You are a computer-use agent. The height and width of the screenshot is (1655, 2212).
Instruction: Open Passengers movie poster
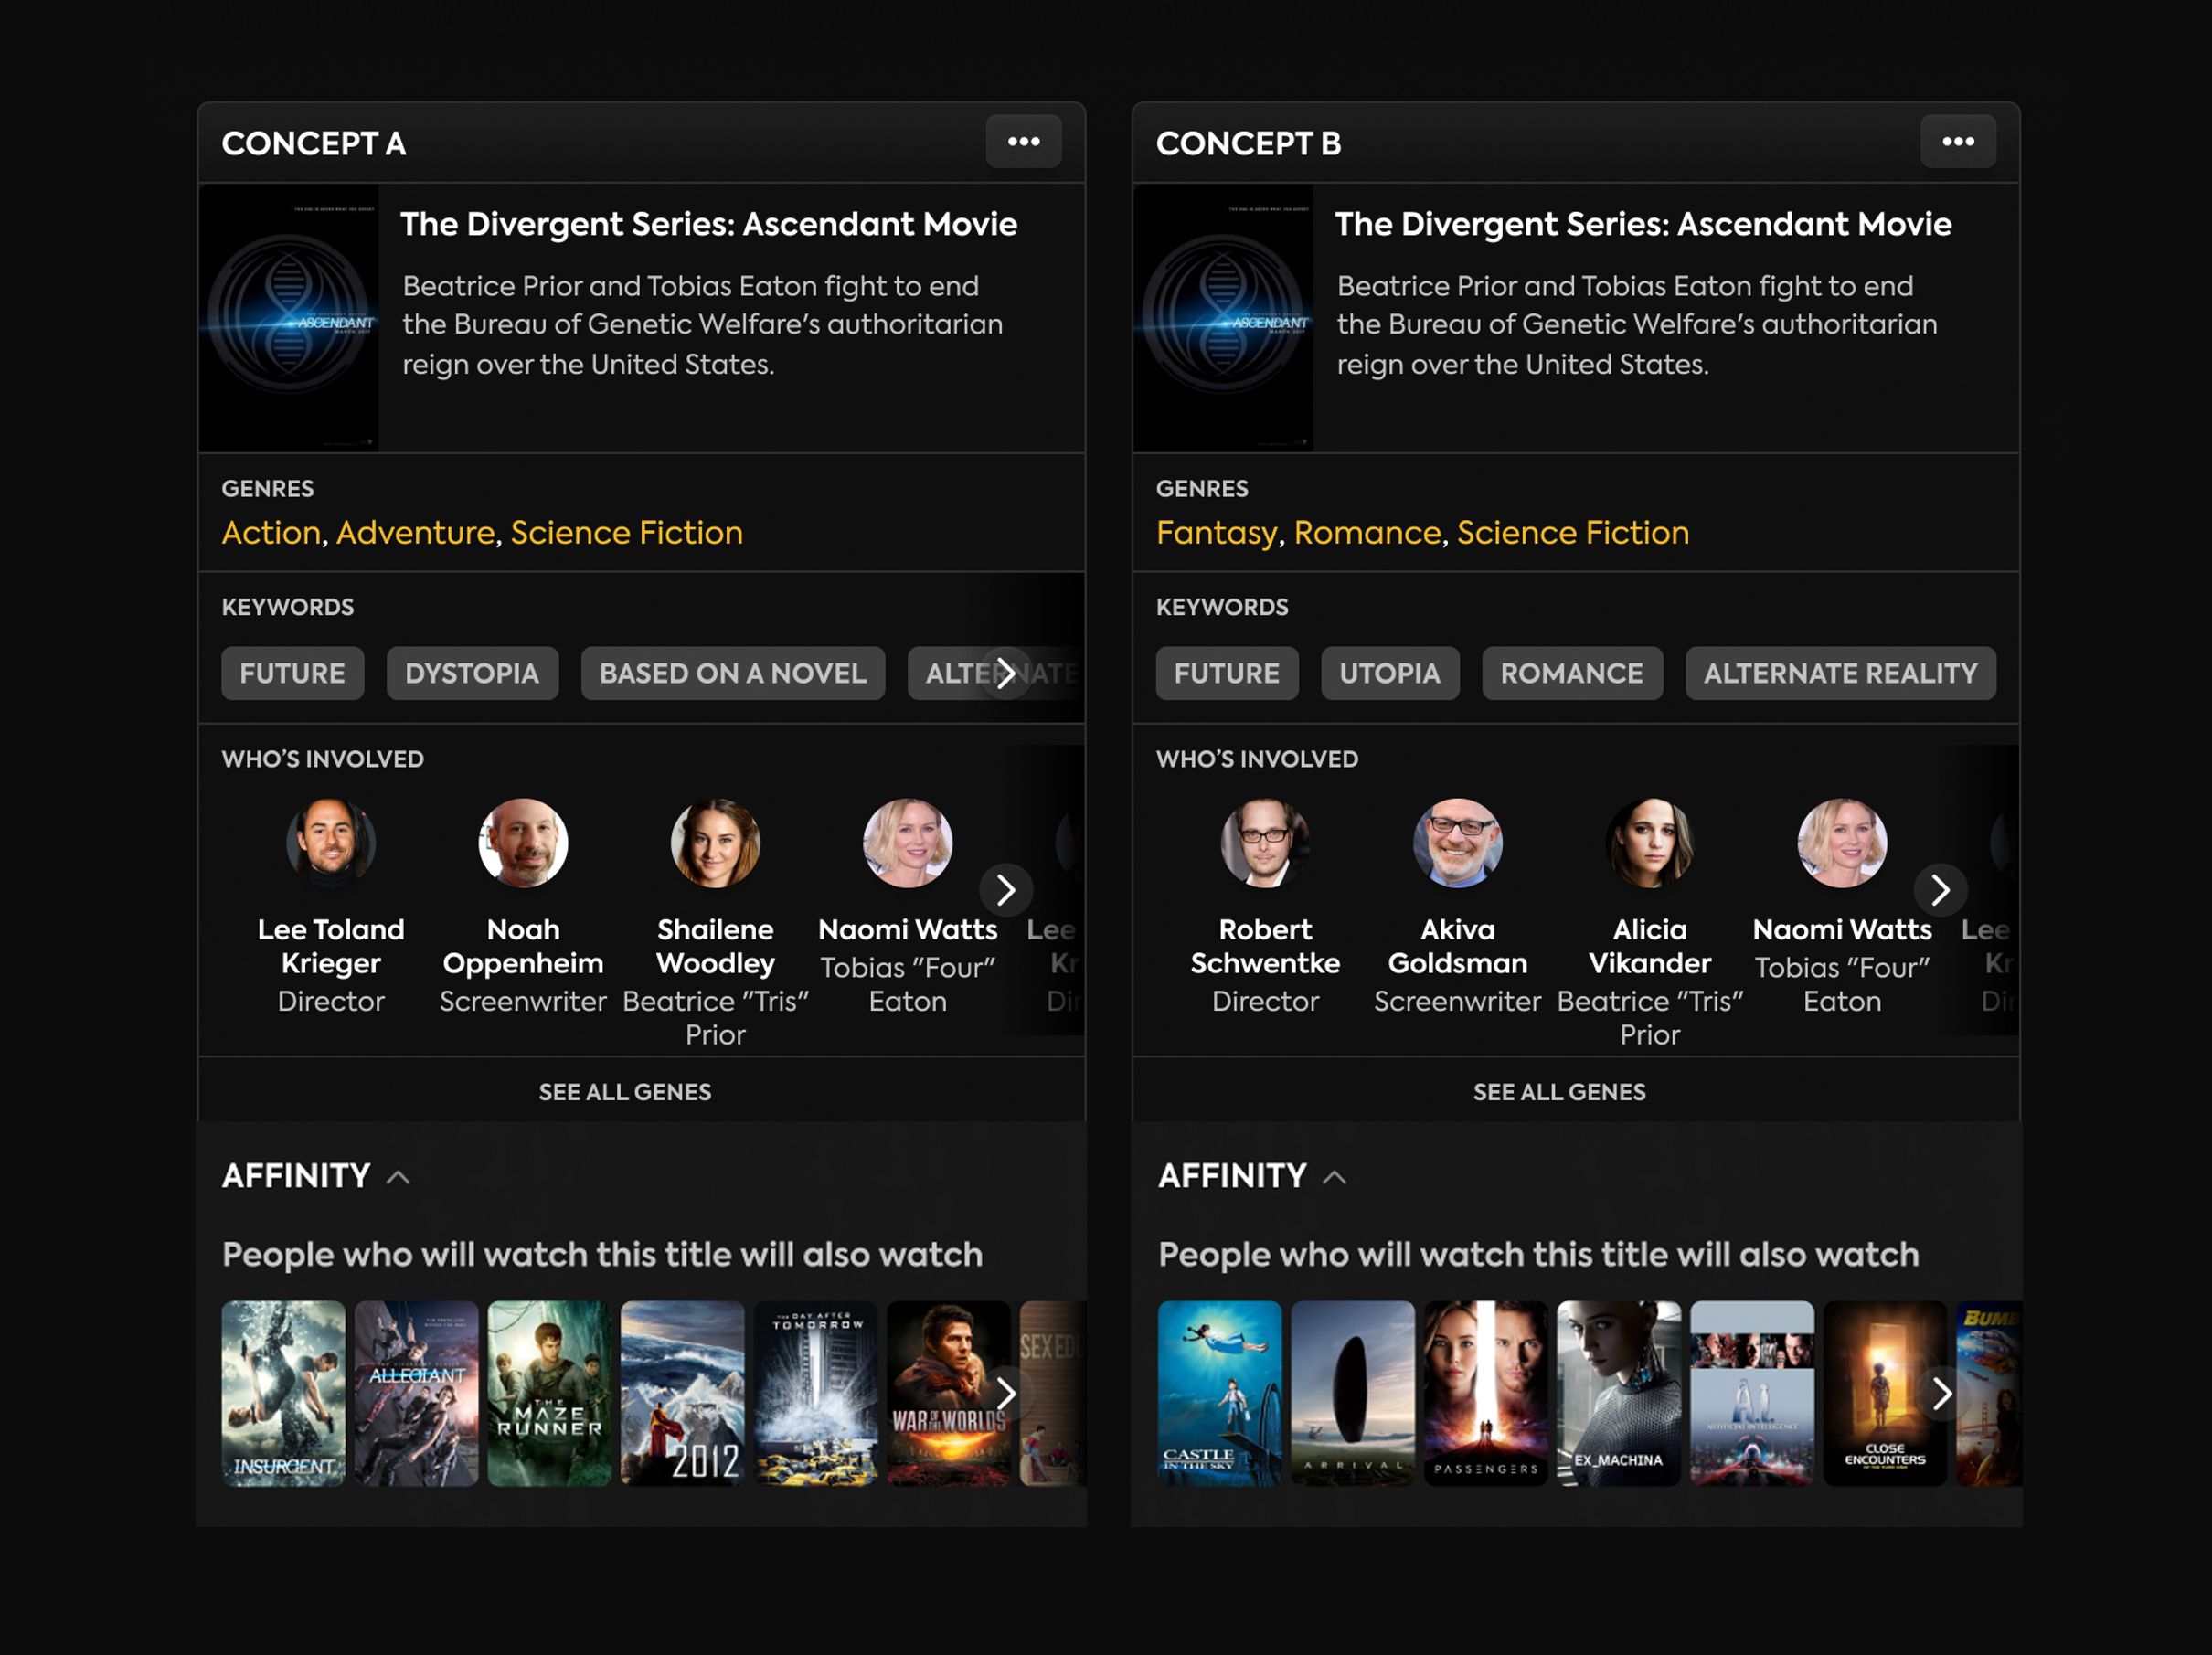(1485, 1393)
